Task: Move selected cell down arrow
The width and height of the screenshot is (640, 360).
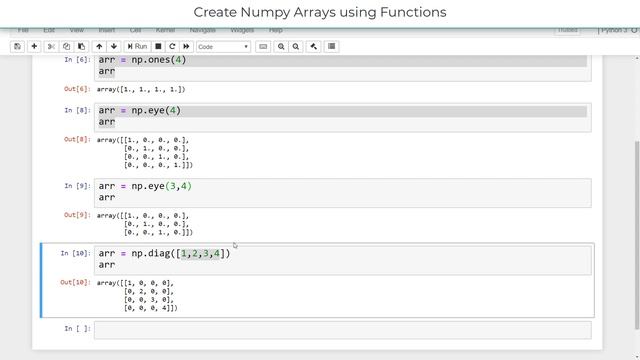Action: (114, 47)
